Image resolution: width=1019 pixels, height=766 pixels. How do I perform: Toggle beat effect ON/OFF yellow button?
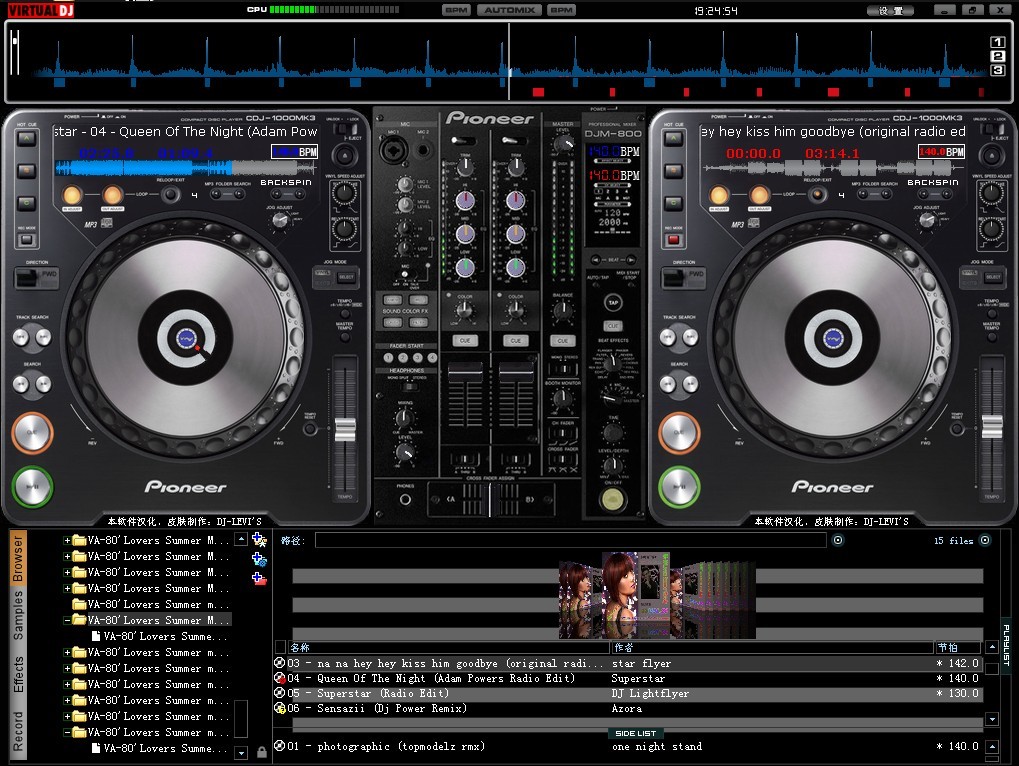612,499
